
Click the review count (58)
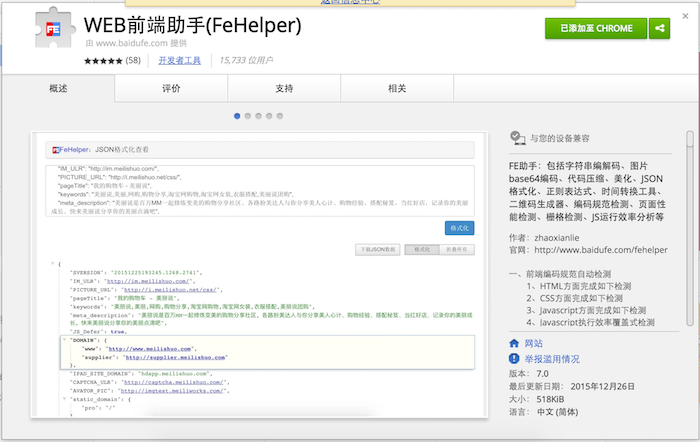133,60
